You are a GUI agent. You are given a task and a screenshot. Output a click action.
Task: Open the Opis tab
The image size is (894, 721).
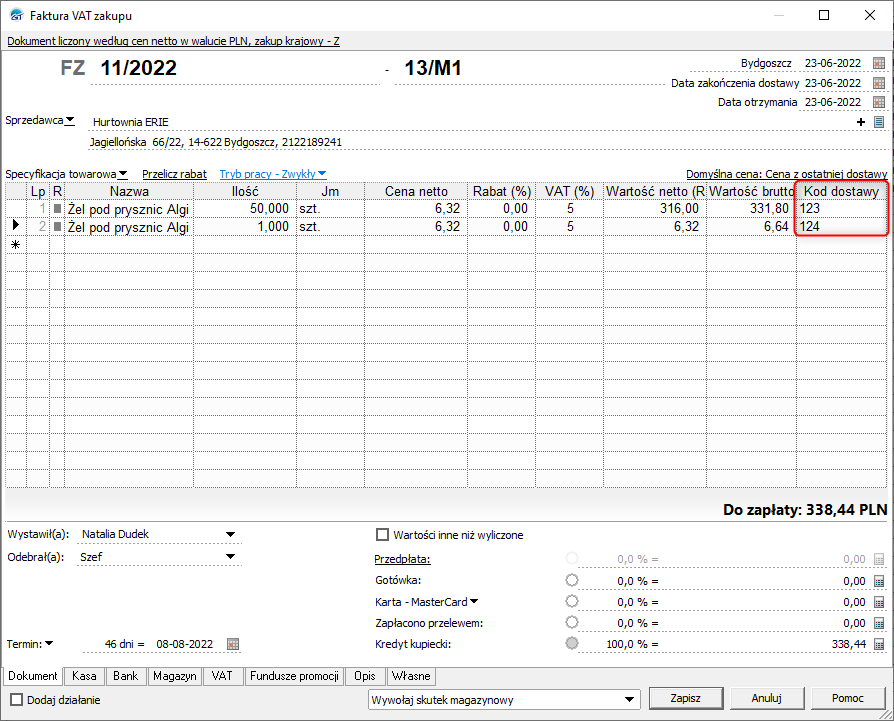pyautogui.click(x=365, y=676)
